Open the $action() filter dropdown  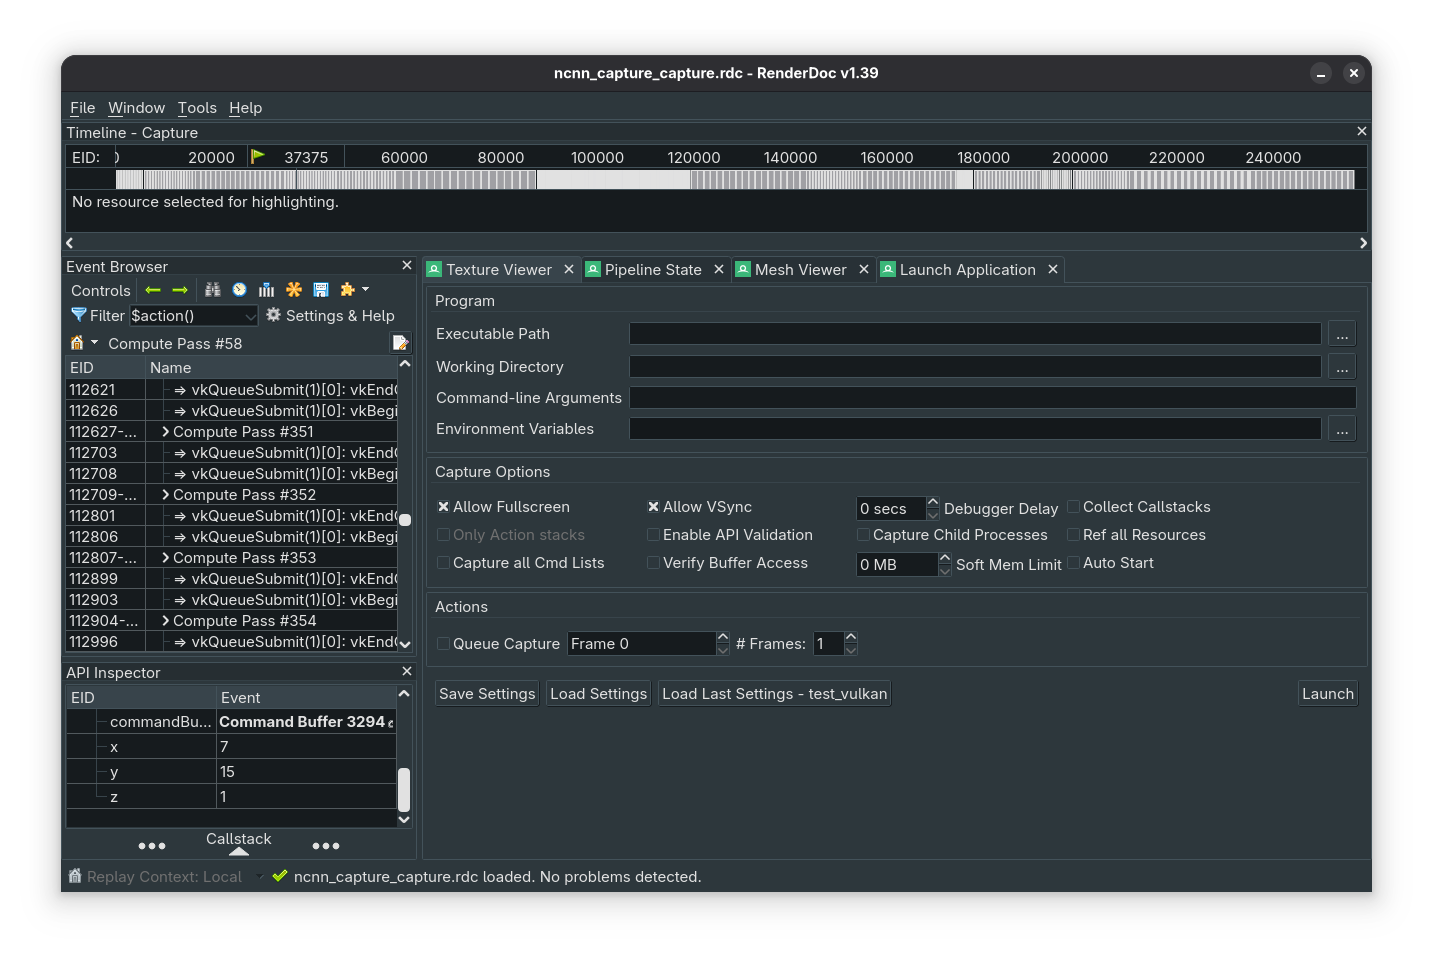250,316
